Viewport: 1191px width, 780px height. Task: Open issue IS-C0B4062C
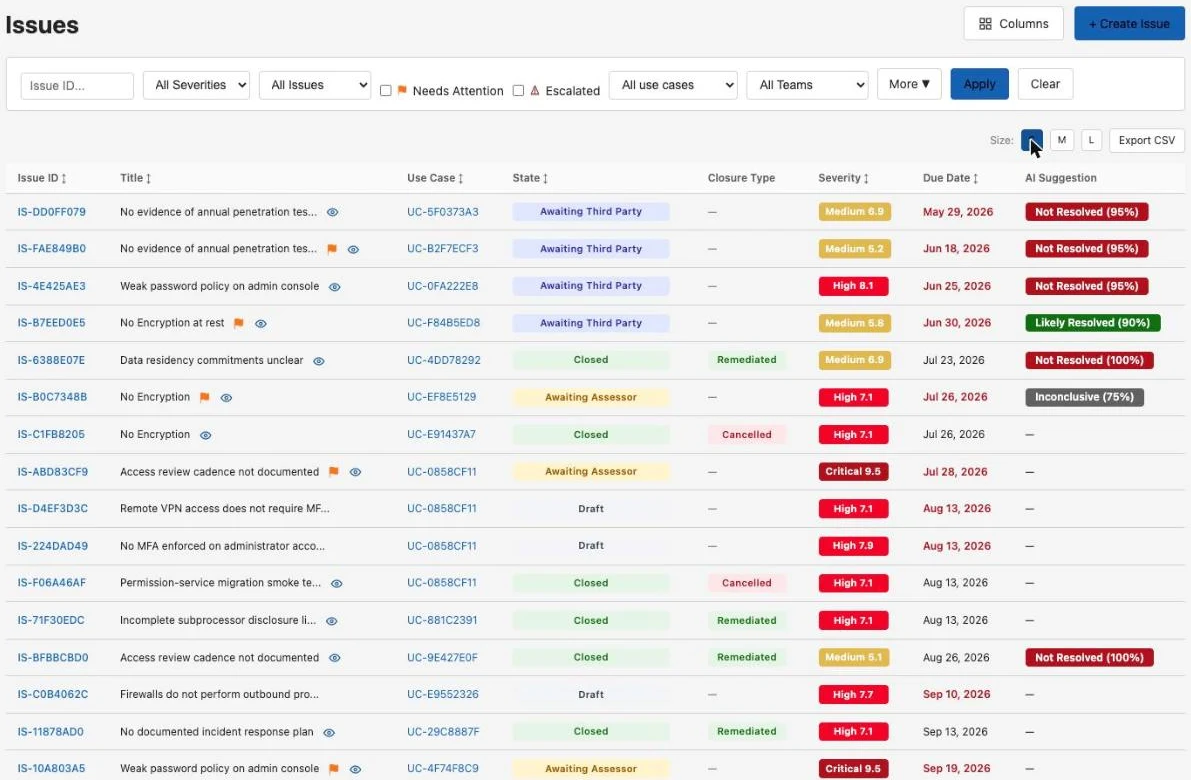(x=52, y=695)
